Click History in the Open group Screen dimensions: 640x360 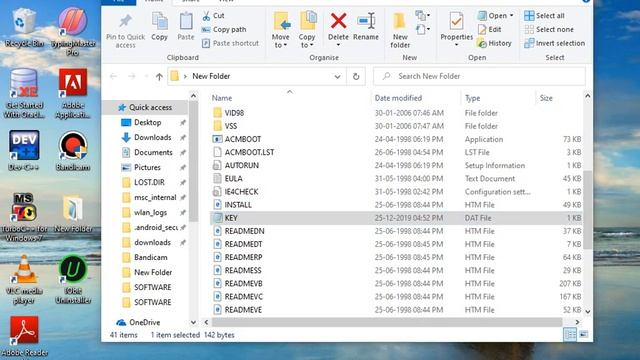pyautogui.click(x=494, y=43)
